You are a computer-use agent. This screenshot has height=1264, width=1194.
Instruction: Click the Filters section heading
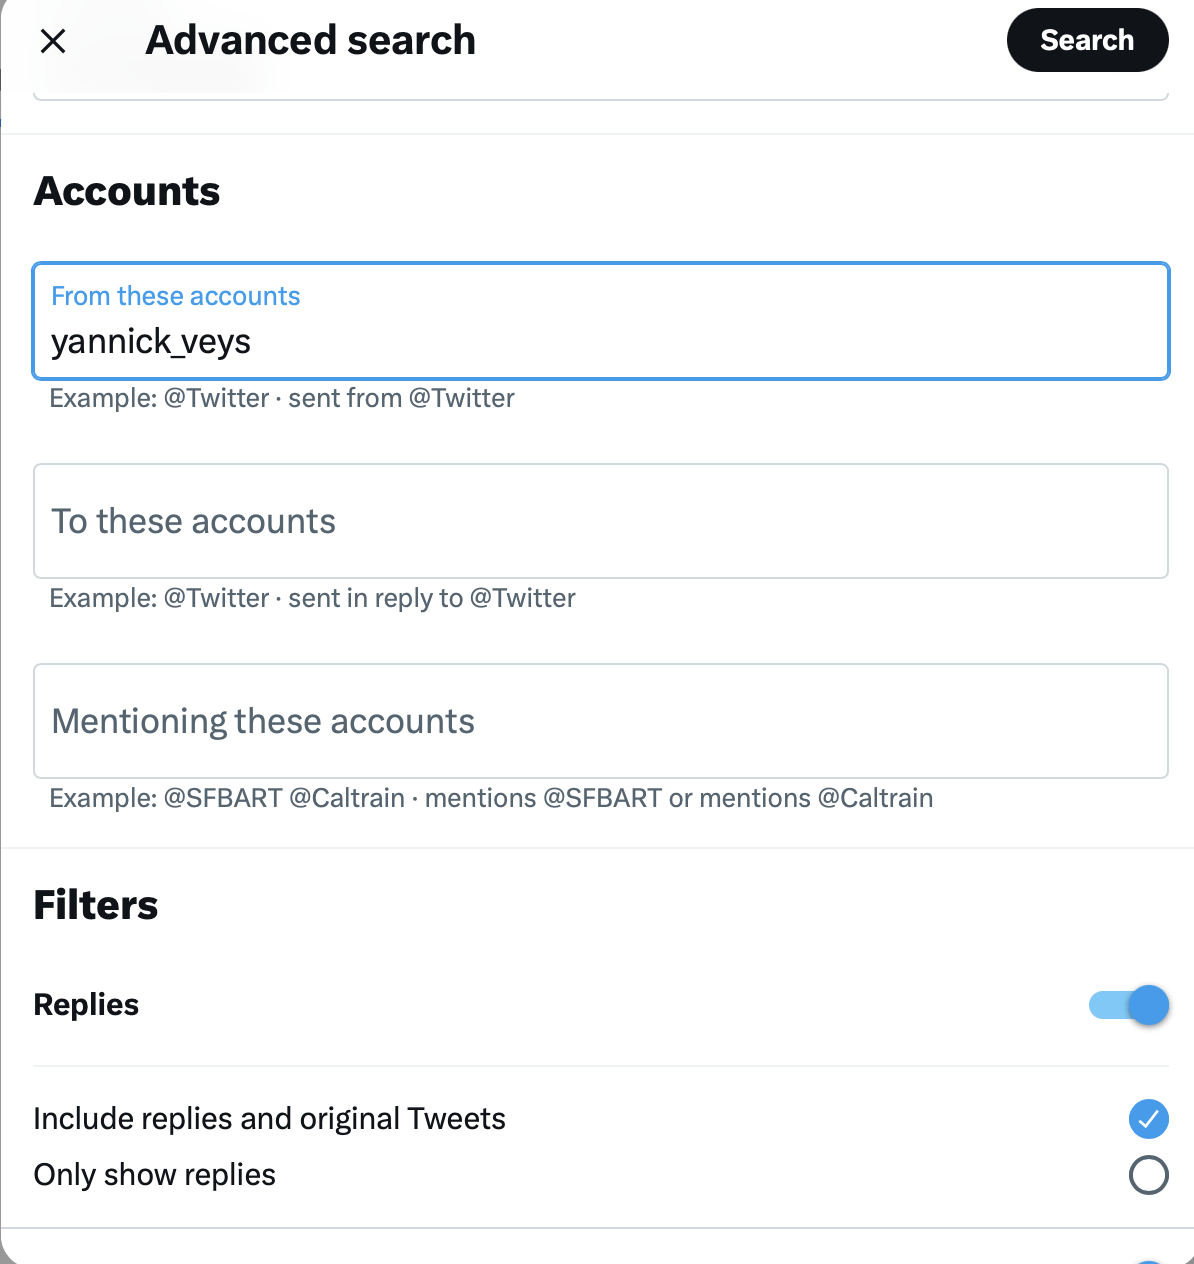click(x=96, y=905)
